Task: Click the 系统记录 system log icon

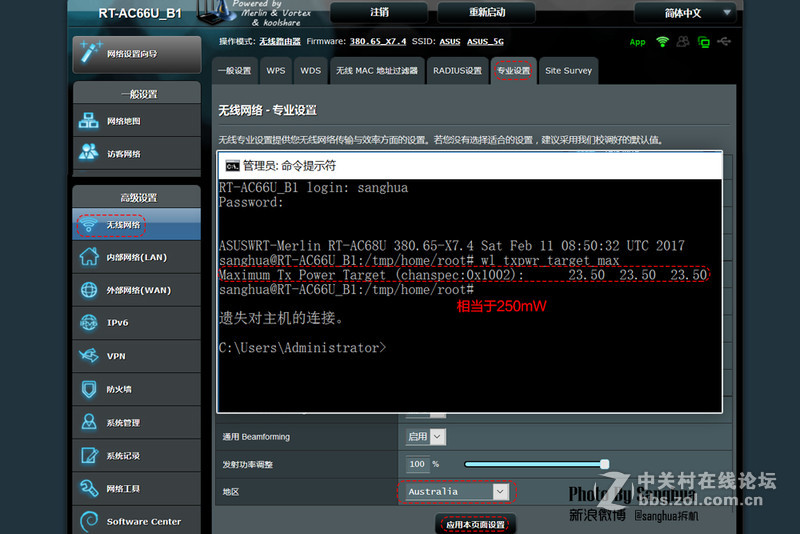Action: 89,455
